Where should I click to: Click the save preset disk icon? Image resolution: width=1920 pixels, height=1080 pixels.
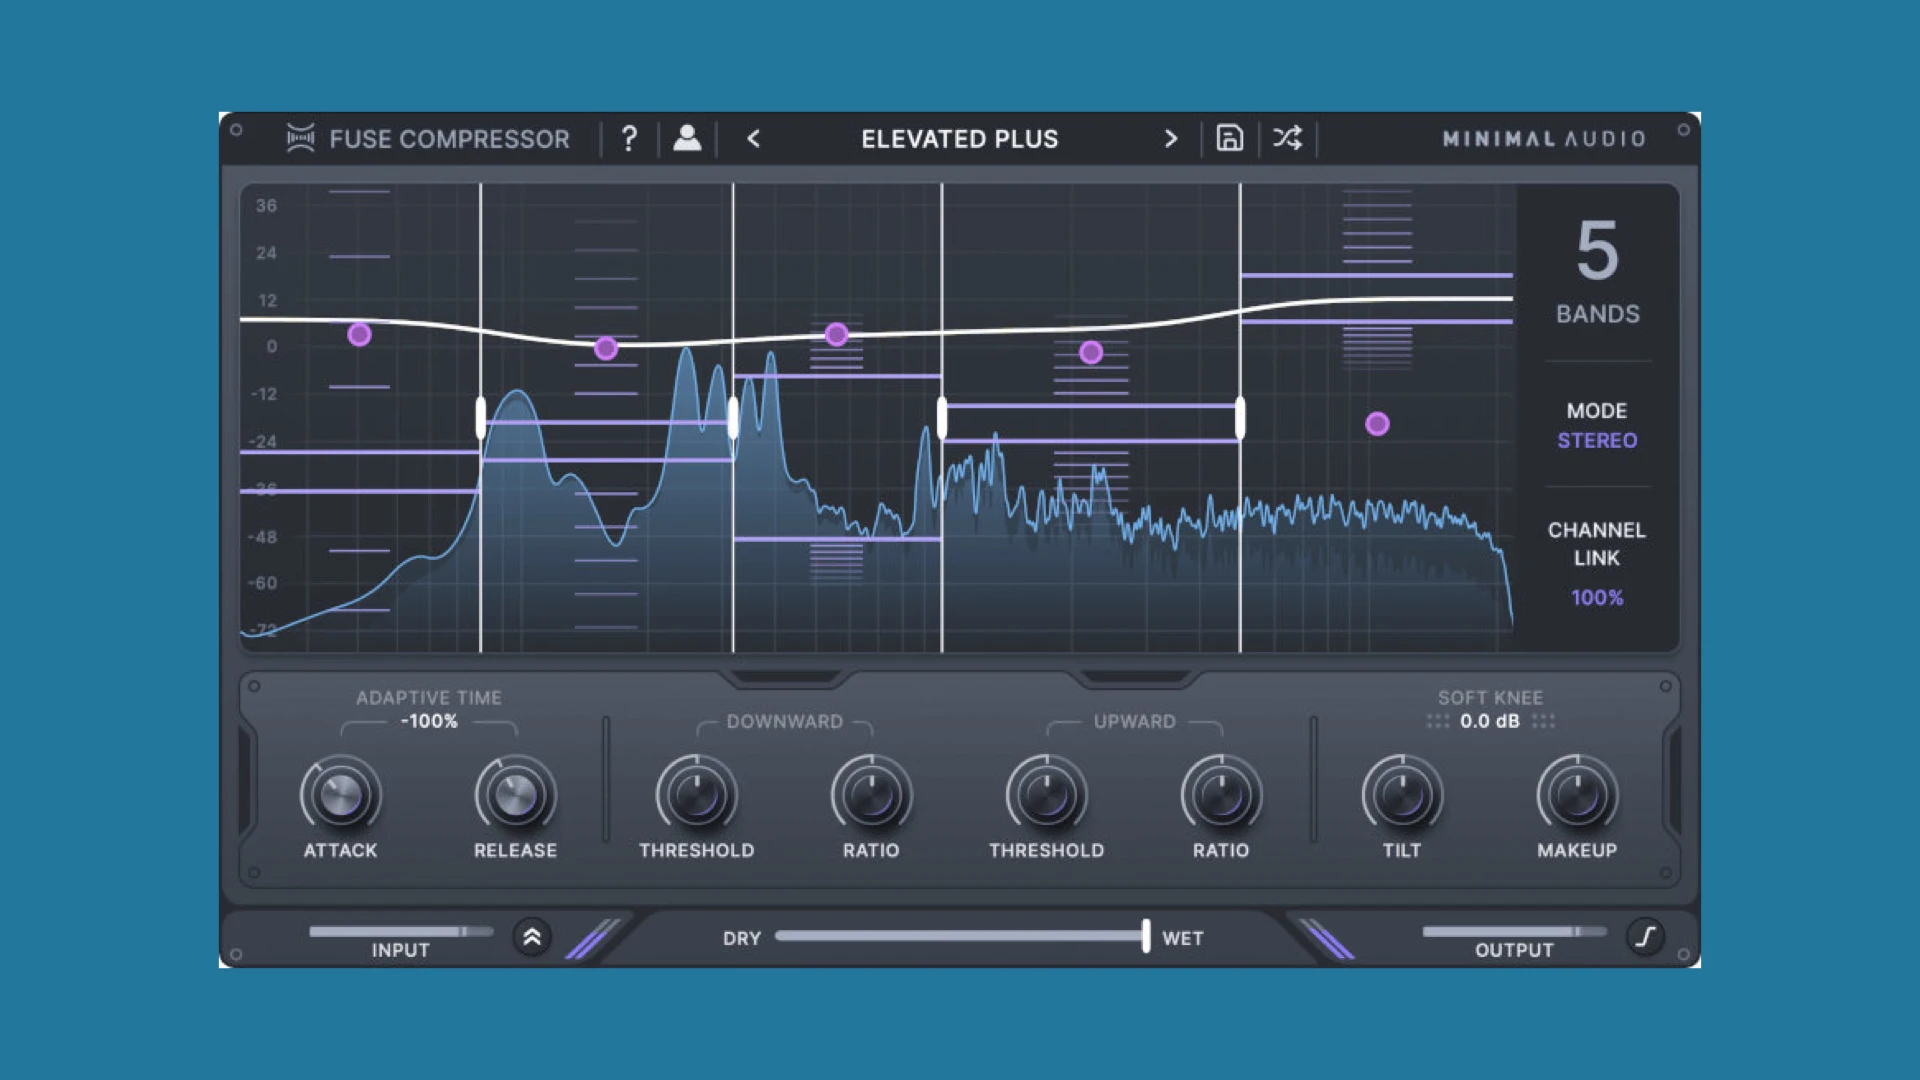1229,138
